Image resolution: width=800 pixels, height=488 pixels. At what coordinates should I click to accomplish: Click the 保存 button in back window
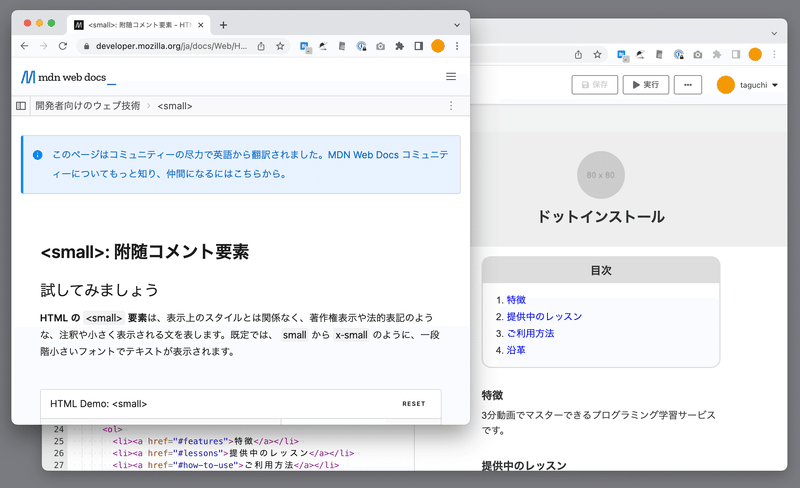click(x=595, y=85)
